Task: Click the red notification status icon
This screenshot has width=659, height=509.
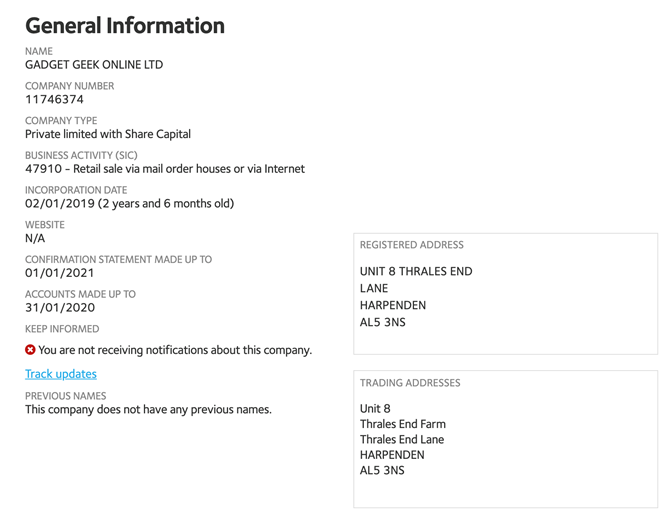Action: tap(30, 350)
